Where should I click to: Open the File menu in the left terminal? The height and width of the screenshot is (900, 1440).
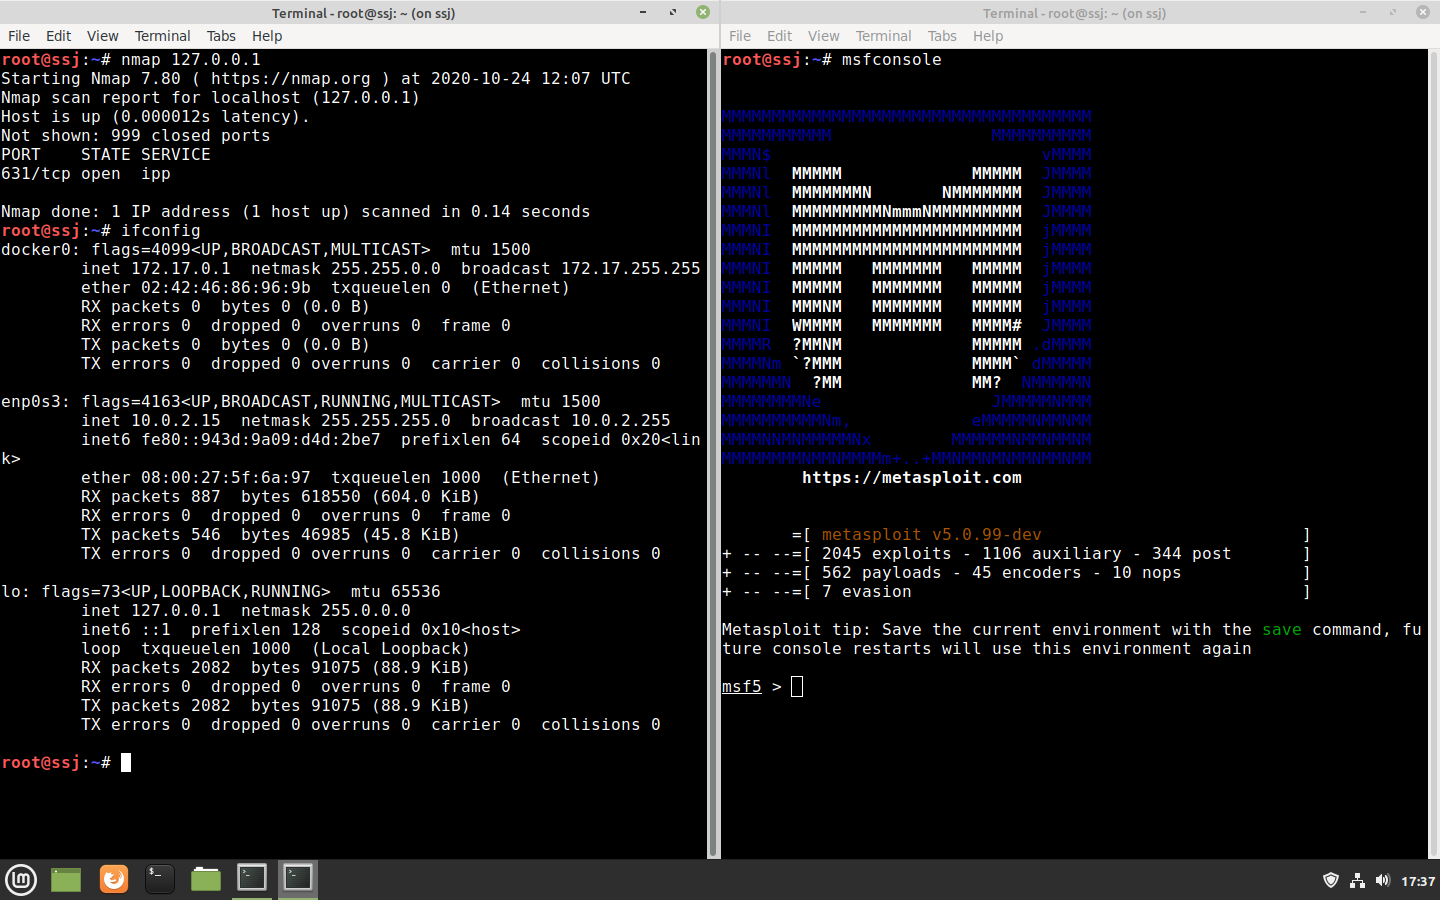click(x=18, y=35)
